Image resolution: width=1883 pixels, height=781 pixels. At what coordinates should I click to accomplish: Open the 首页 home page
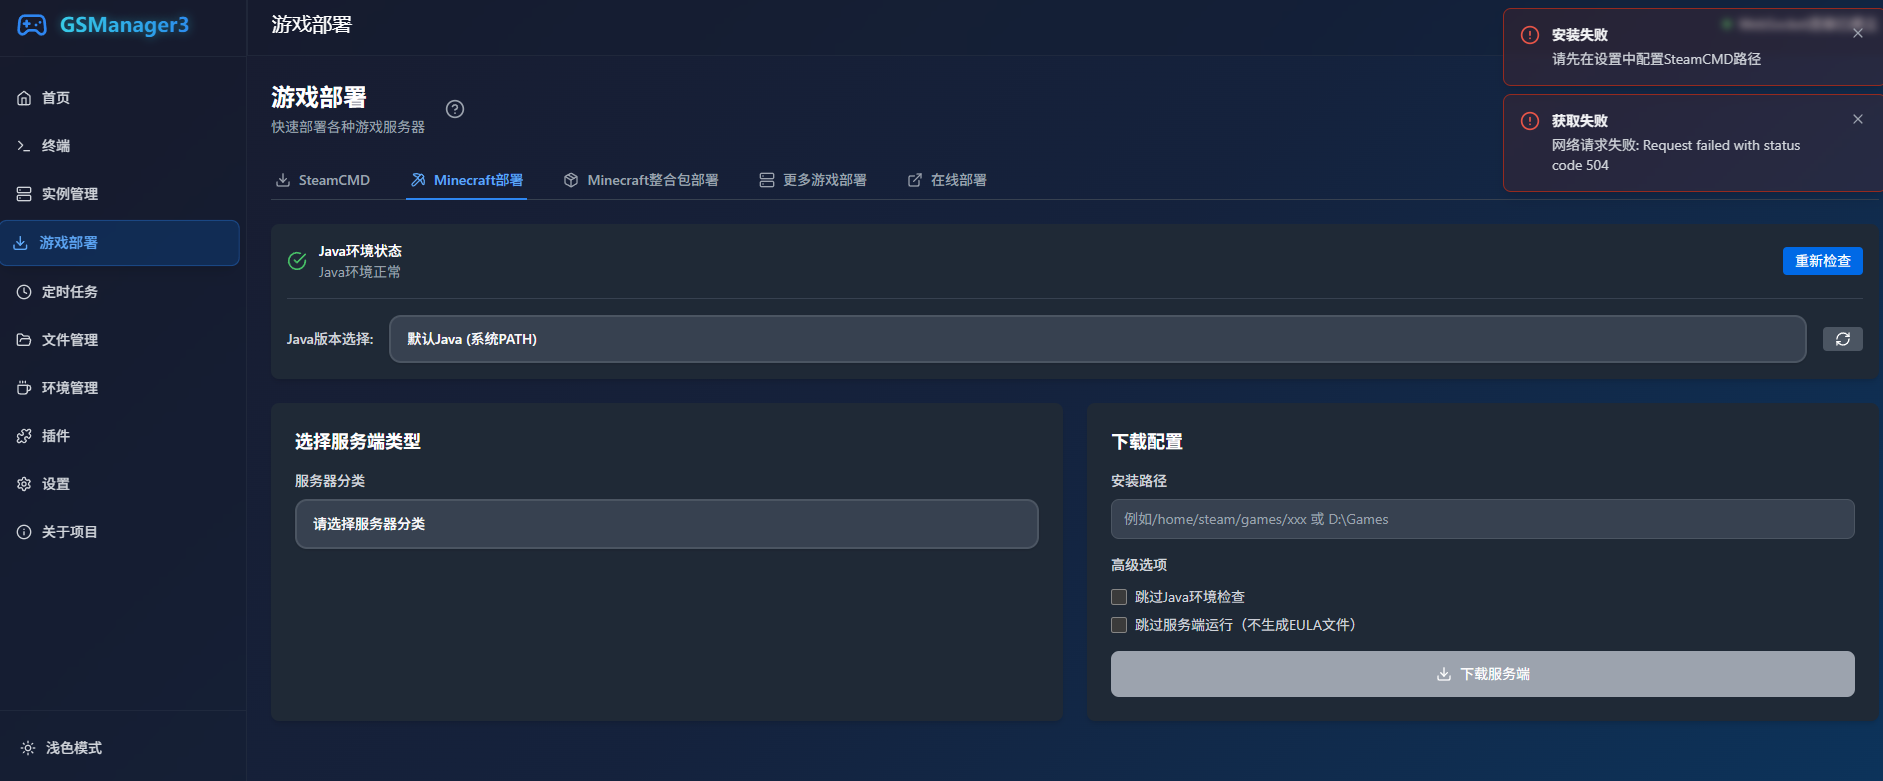120,98
